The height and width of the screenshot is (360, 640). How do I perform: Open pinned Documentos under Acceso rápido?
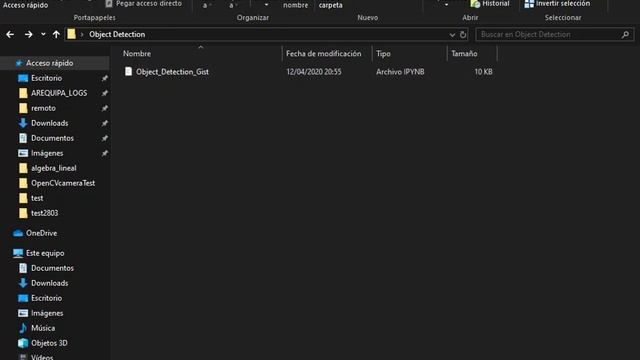click(52, 138)
